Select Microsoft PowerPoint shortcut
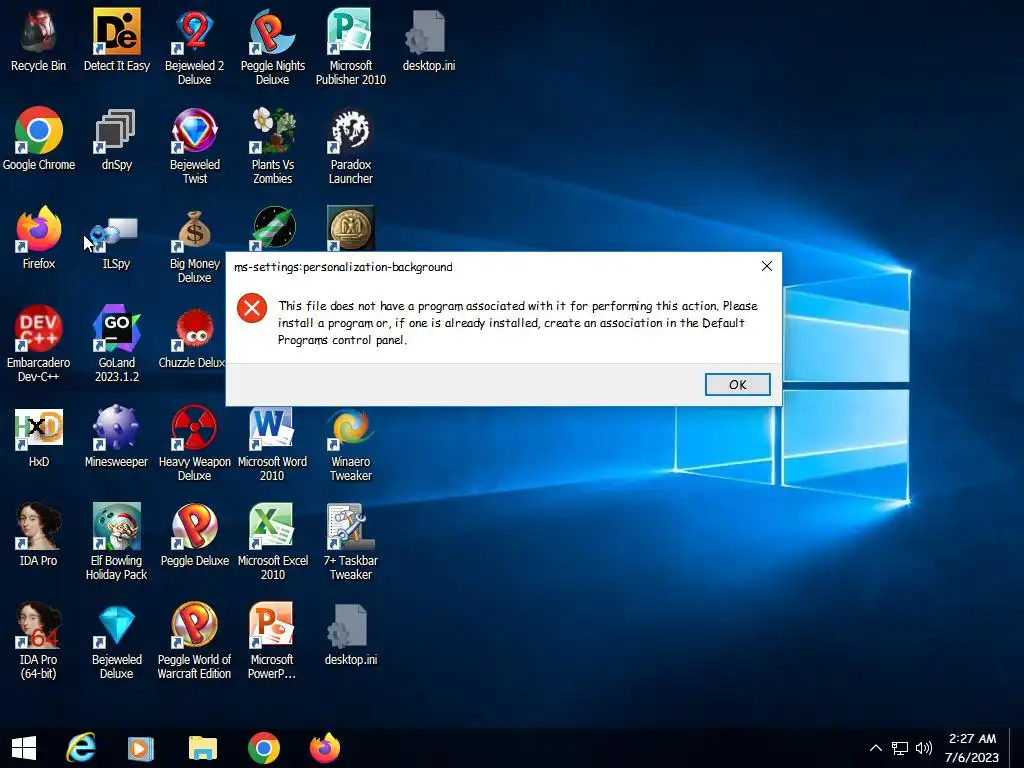 coord(272,641)
